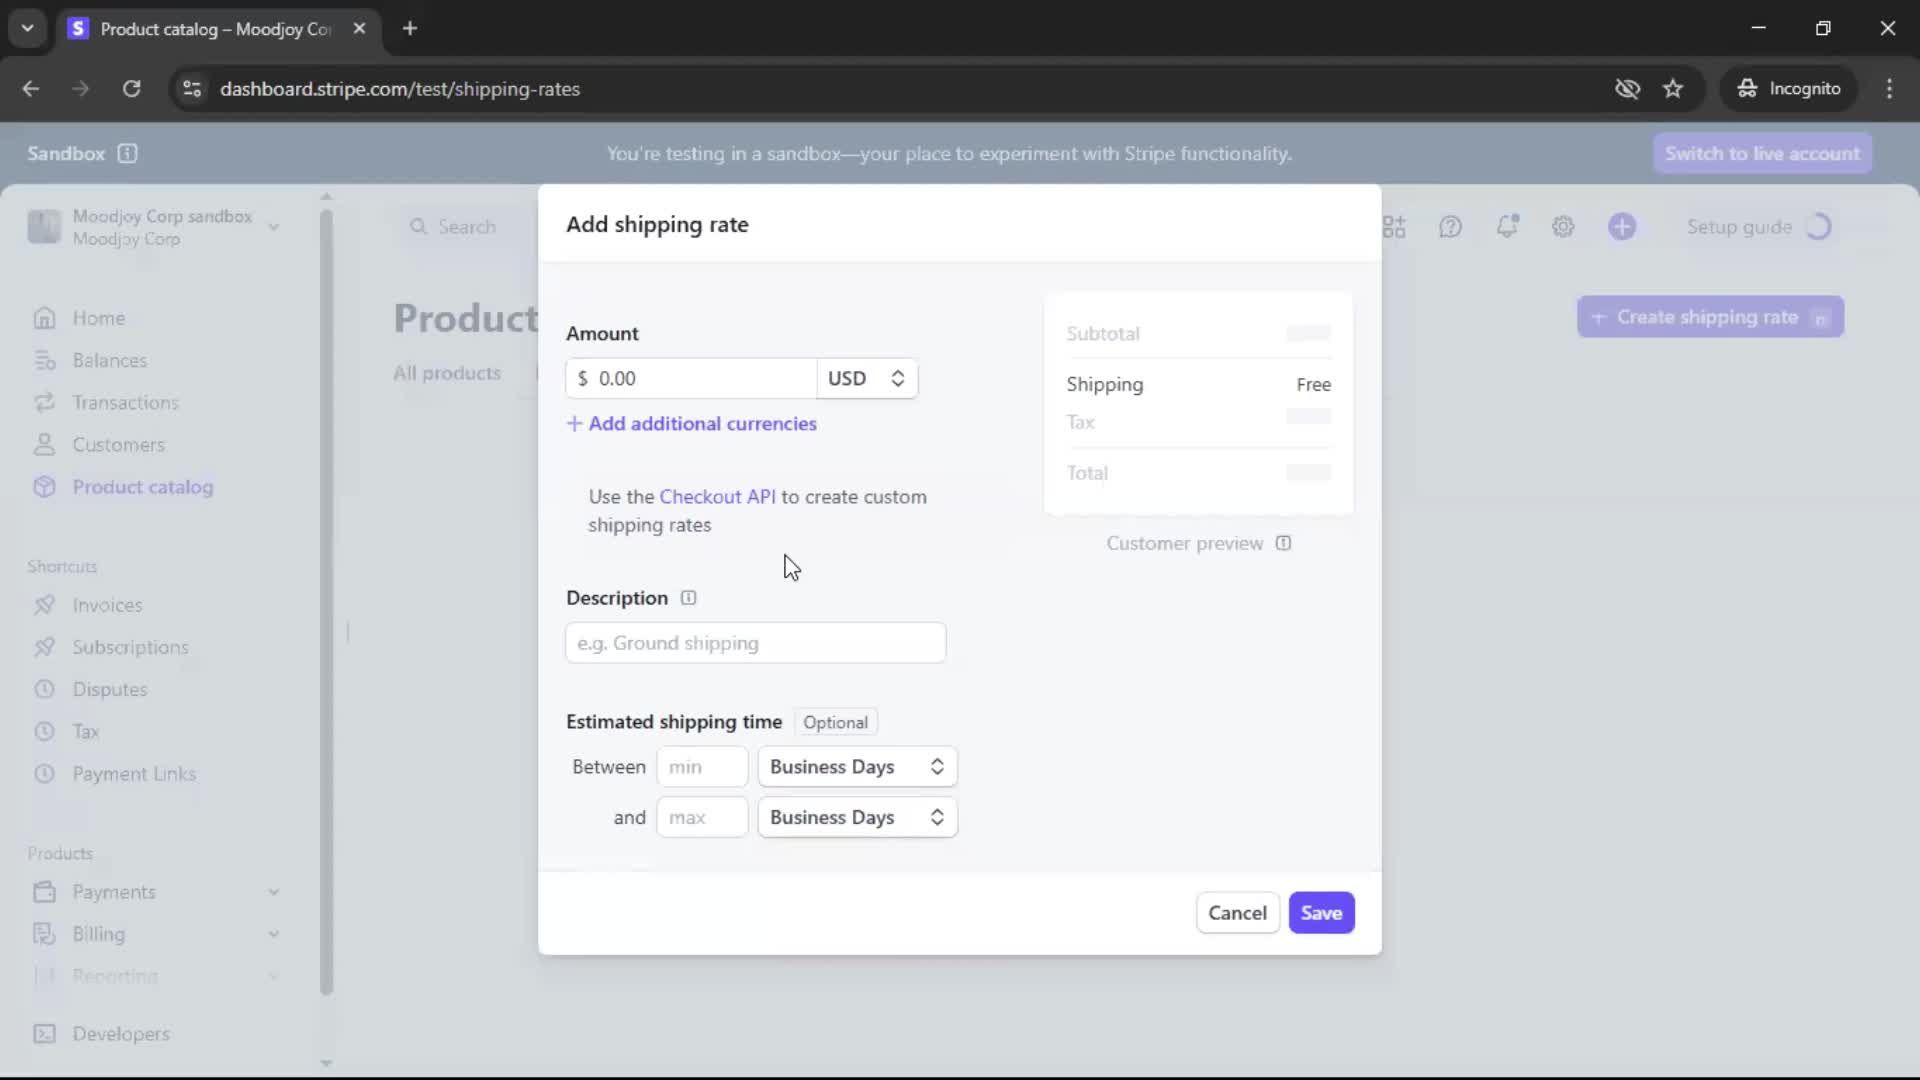Select the All products tab
This screenshot has height=1080, width=1920.
(x=447, y=373)
